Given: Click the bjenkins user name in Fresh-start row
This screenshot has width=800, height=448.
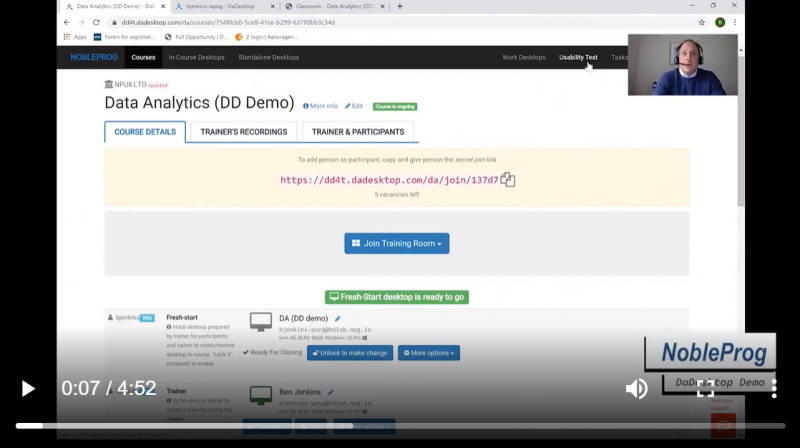Looking at the screenshot, I should pos(127,317).
